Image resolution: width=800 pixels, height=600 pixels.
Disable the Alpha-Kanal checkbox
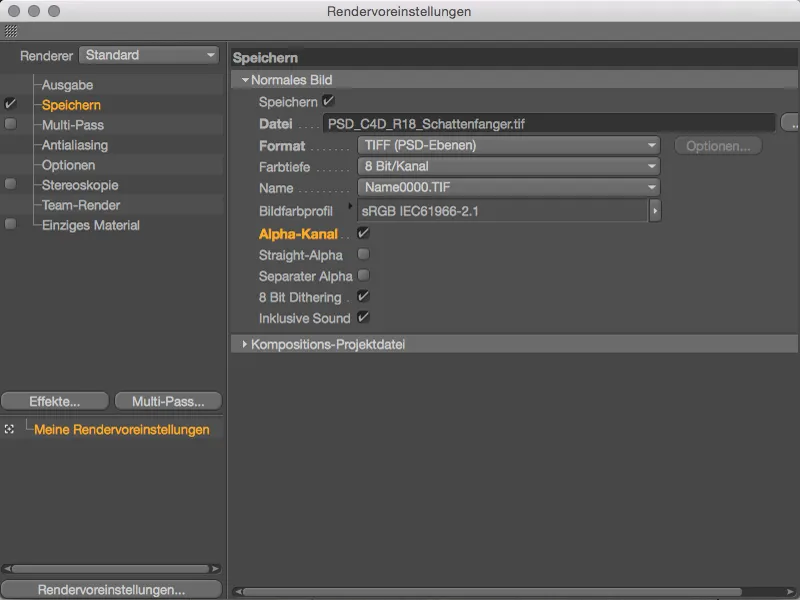pyautogui.click(x=363, y=233)
